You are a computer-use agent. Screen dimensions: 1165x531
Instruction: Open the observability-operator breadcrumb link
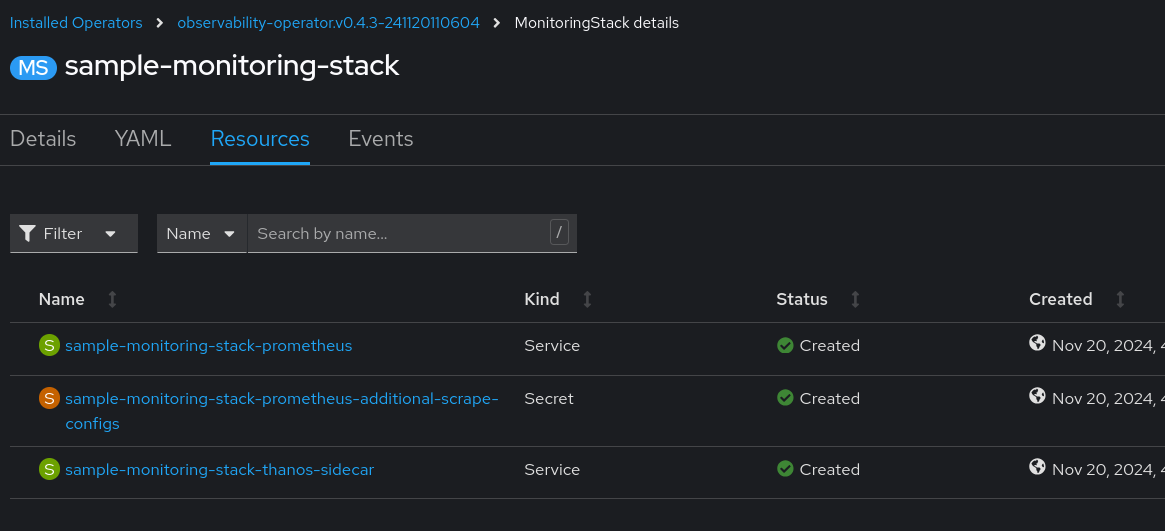[328, 23]
